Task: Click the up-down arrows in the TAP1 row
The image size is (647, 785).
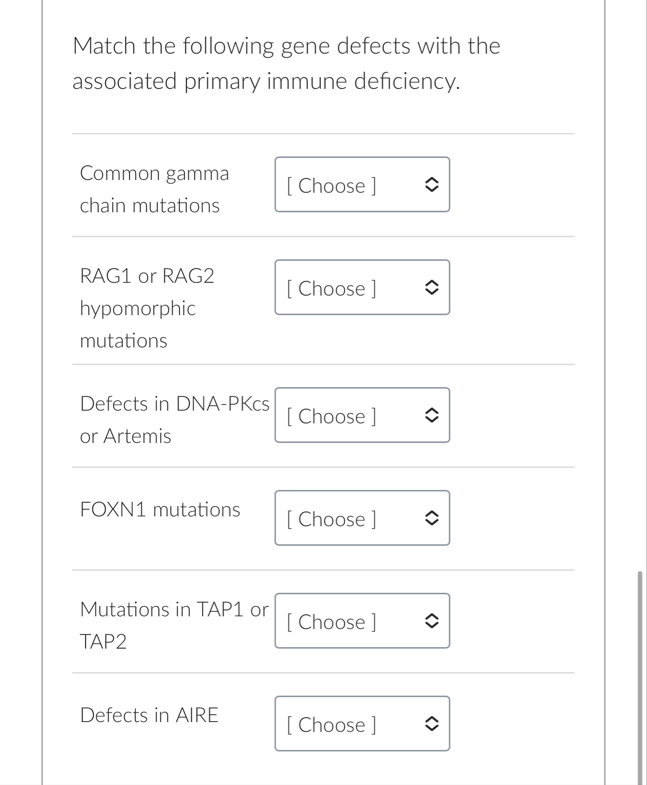Action: point(430,622)
